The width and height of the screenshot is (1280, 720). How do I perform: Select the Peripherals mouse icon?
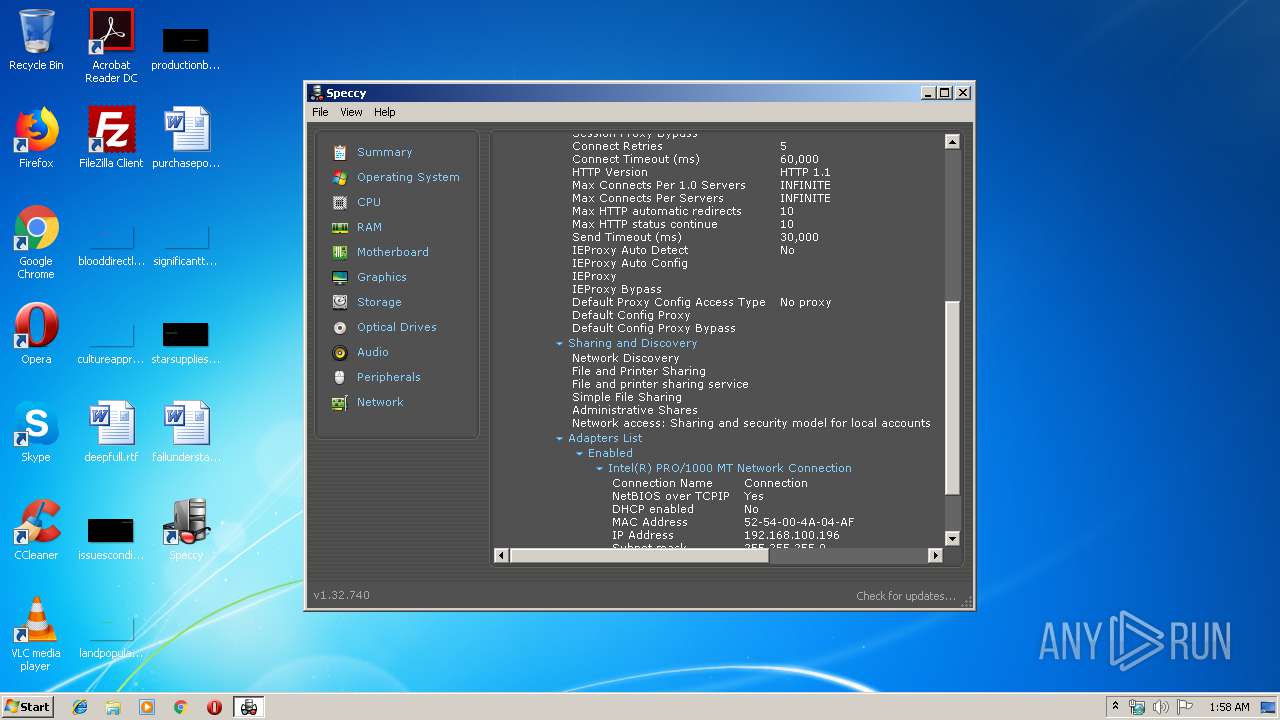[340, 377]
